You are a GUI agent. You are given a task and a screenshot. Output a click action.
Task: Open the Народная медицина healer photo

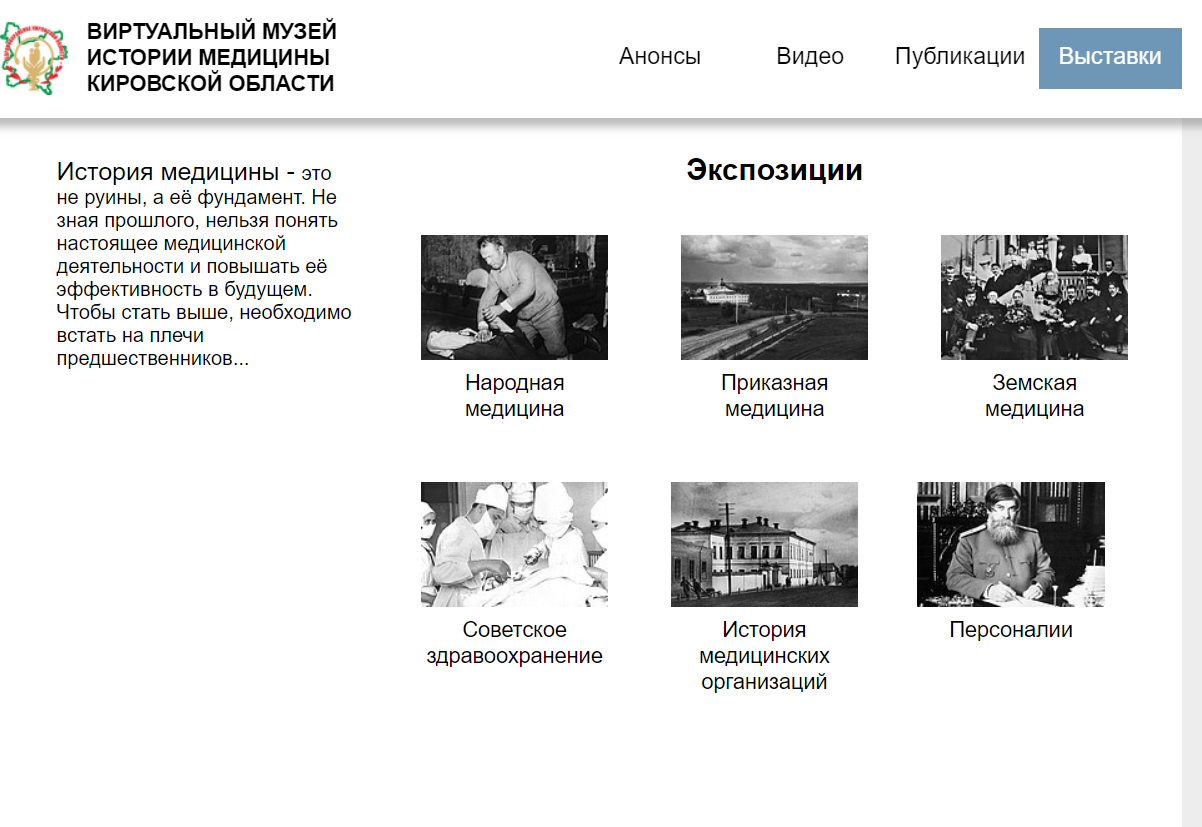click(x=514, y=297)
